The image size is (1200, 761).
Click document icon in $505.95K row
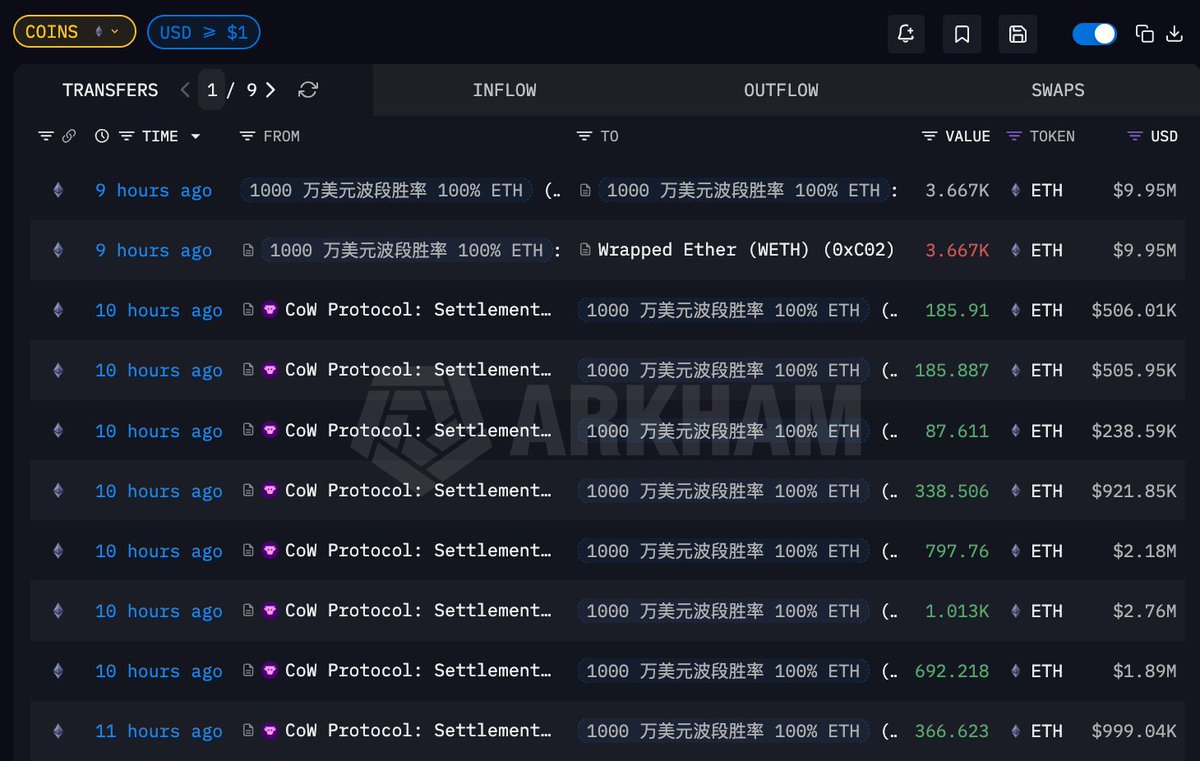248,370
